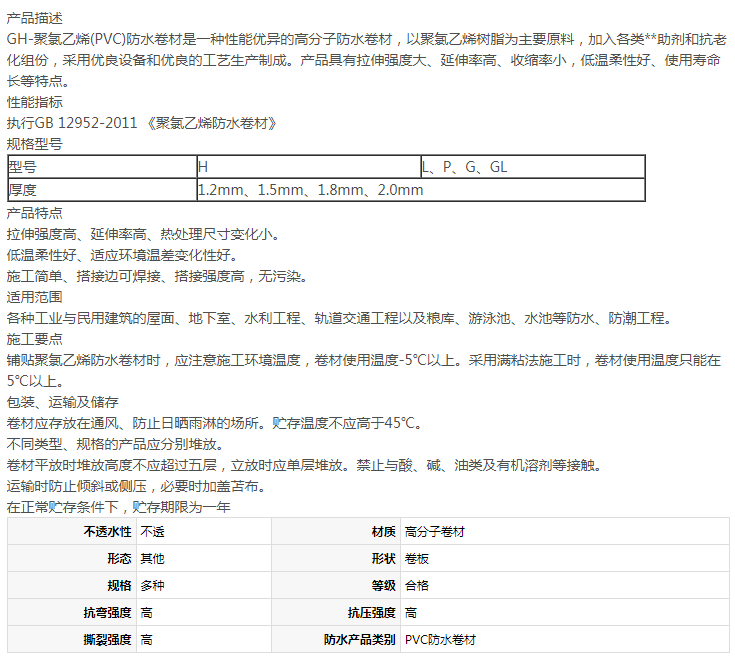This screenshot has width=735, height=662.
Task: Click the 多种 specification value
Action: 152,586
